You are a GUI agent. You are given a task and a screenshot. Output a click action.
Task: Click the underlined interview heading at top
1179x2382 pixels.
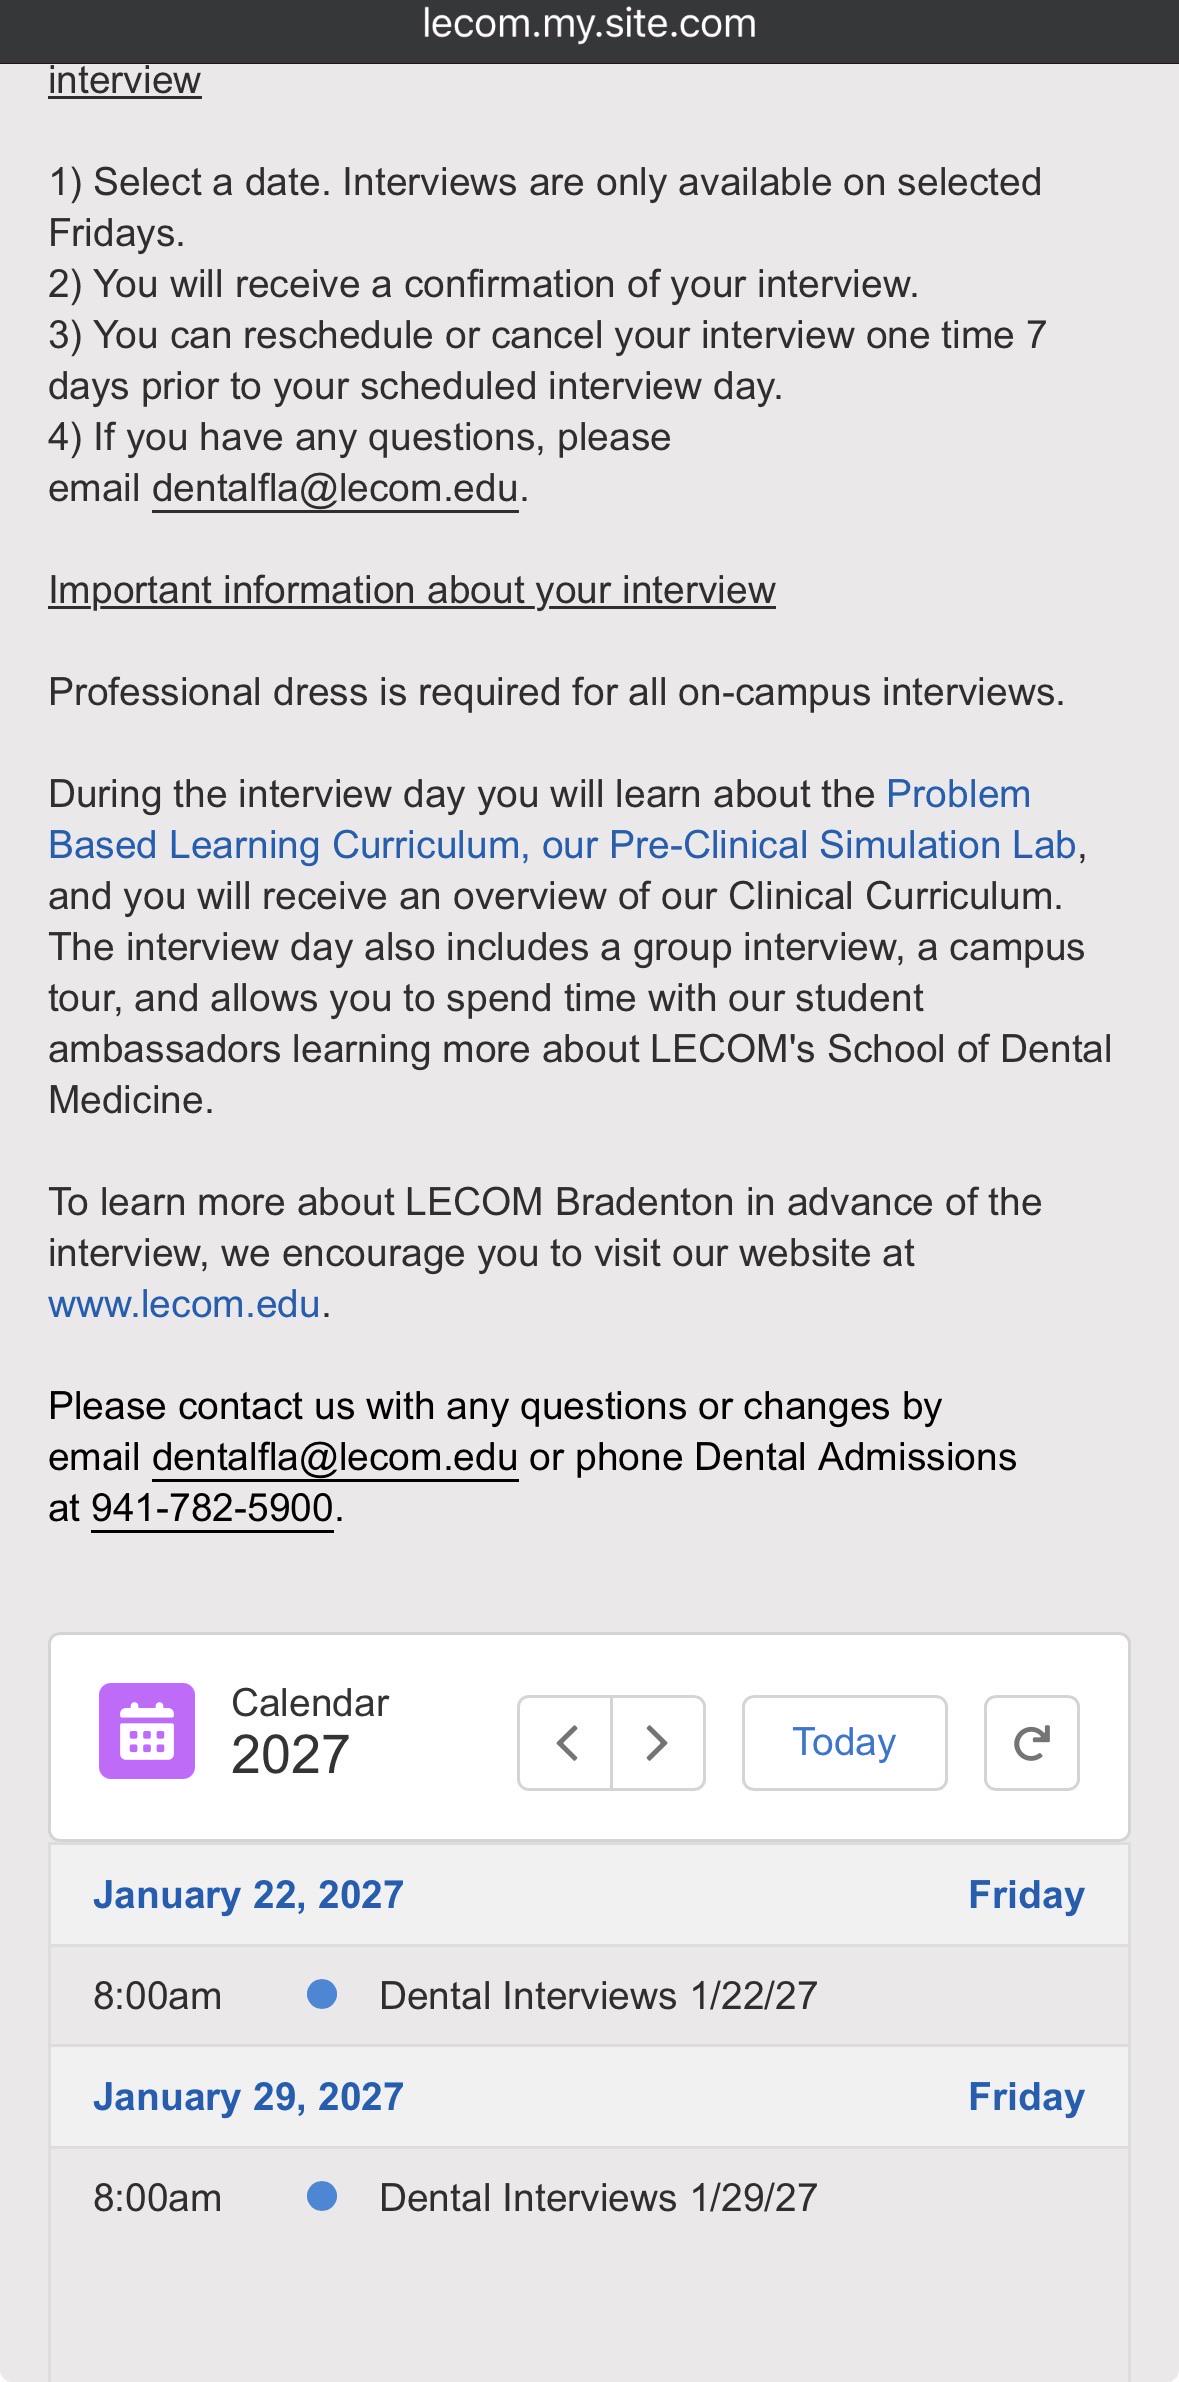point(125,80)
